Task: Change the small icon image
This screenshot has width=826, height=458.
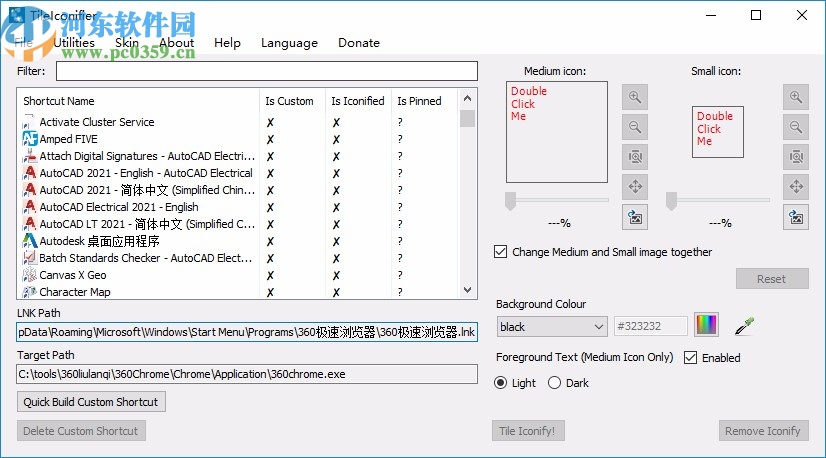Action: click(x=795, y=217)
